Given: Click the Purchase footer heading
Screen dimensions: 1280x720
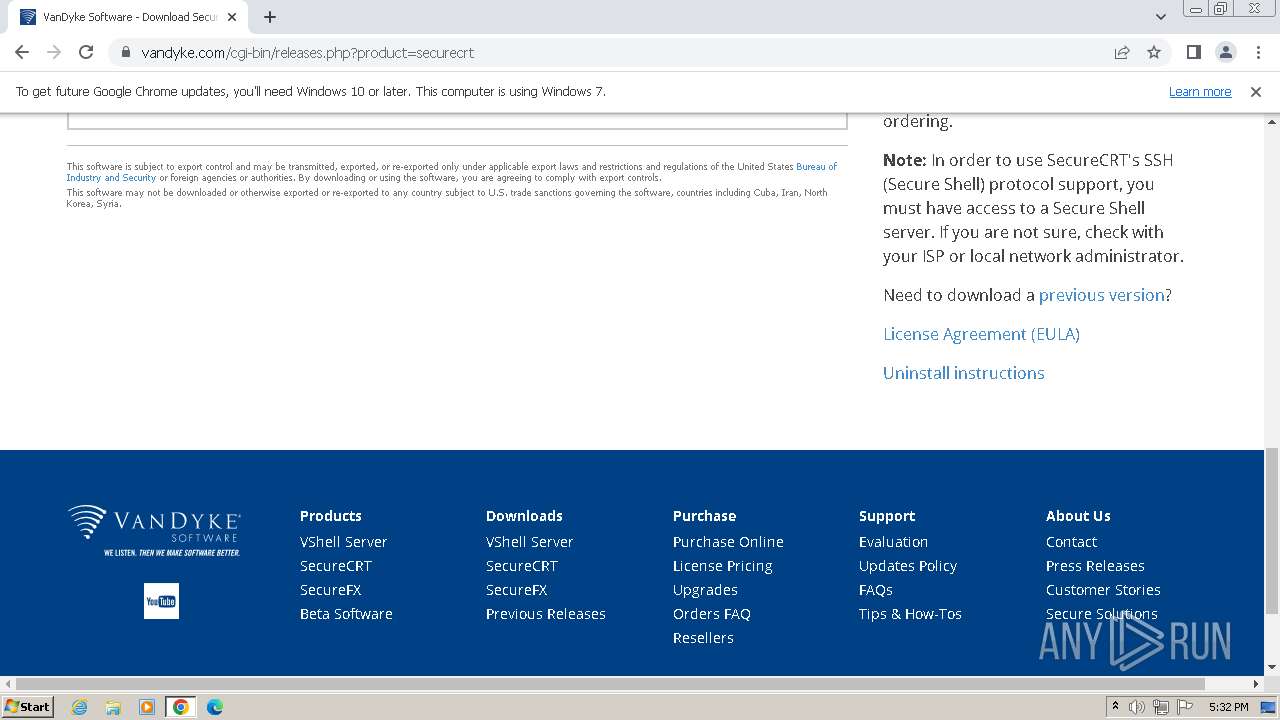Looking at the screenshot, I should 704,516.
